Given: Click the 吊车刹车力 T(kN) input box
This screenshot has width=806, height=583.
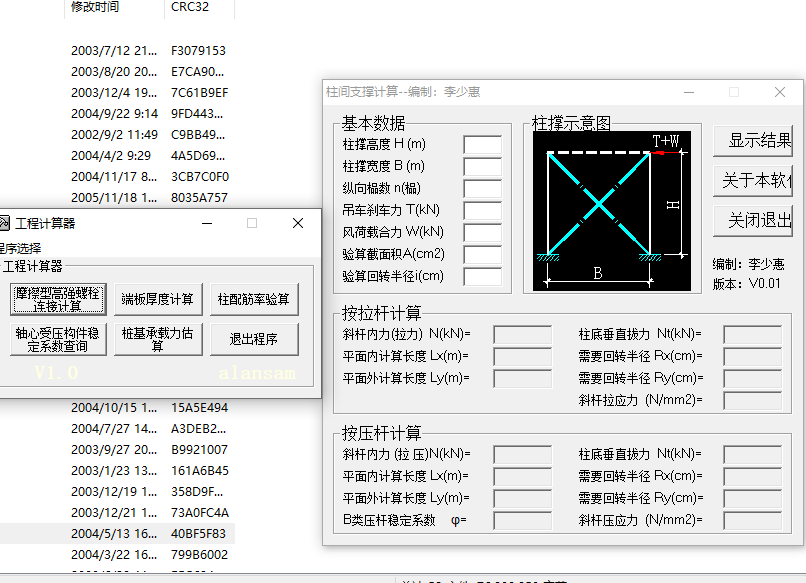Looking at the screenshot, I should 482,211.
